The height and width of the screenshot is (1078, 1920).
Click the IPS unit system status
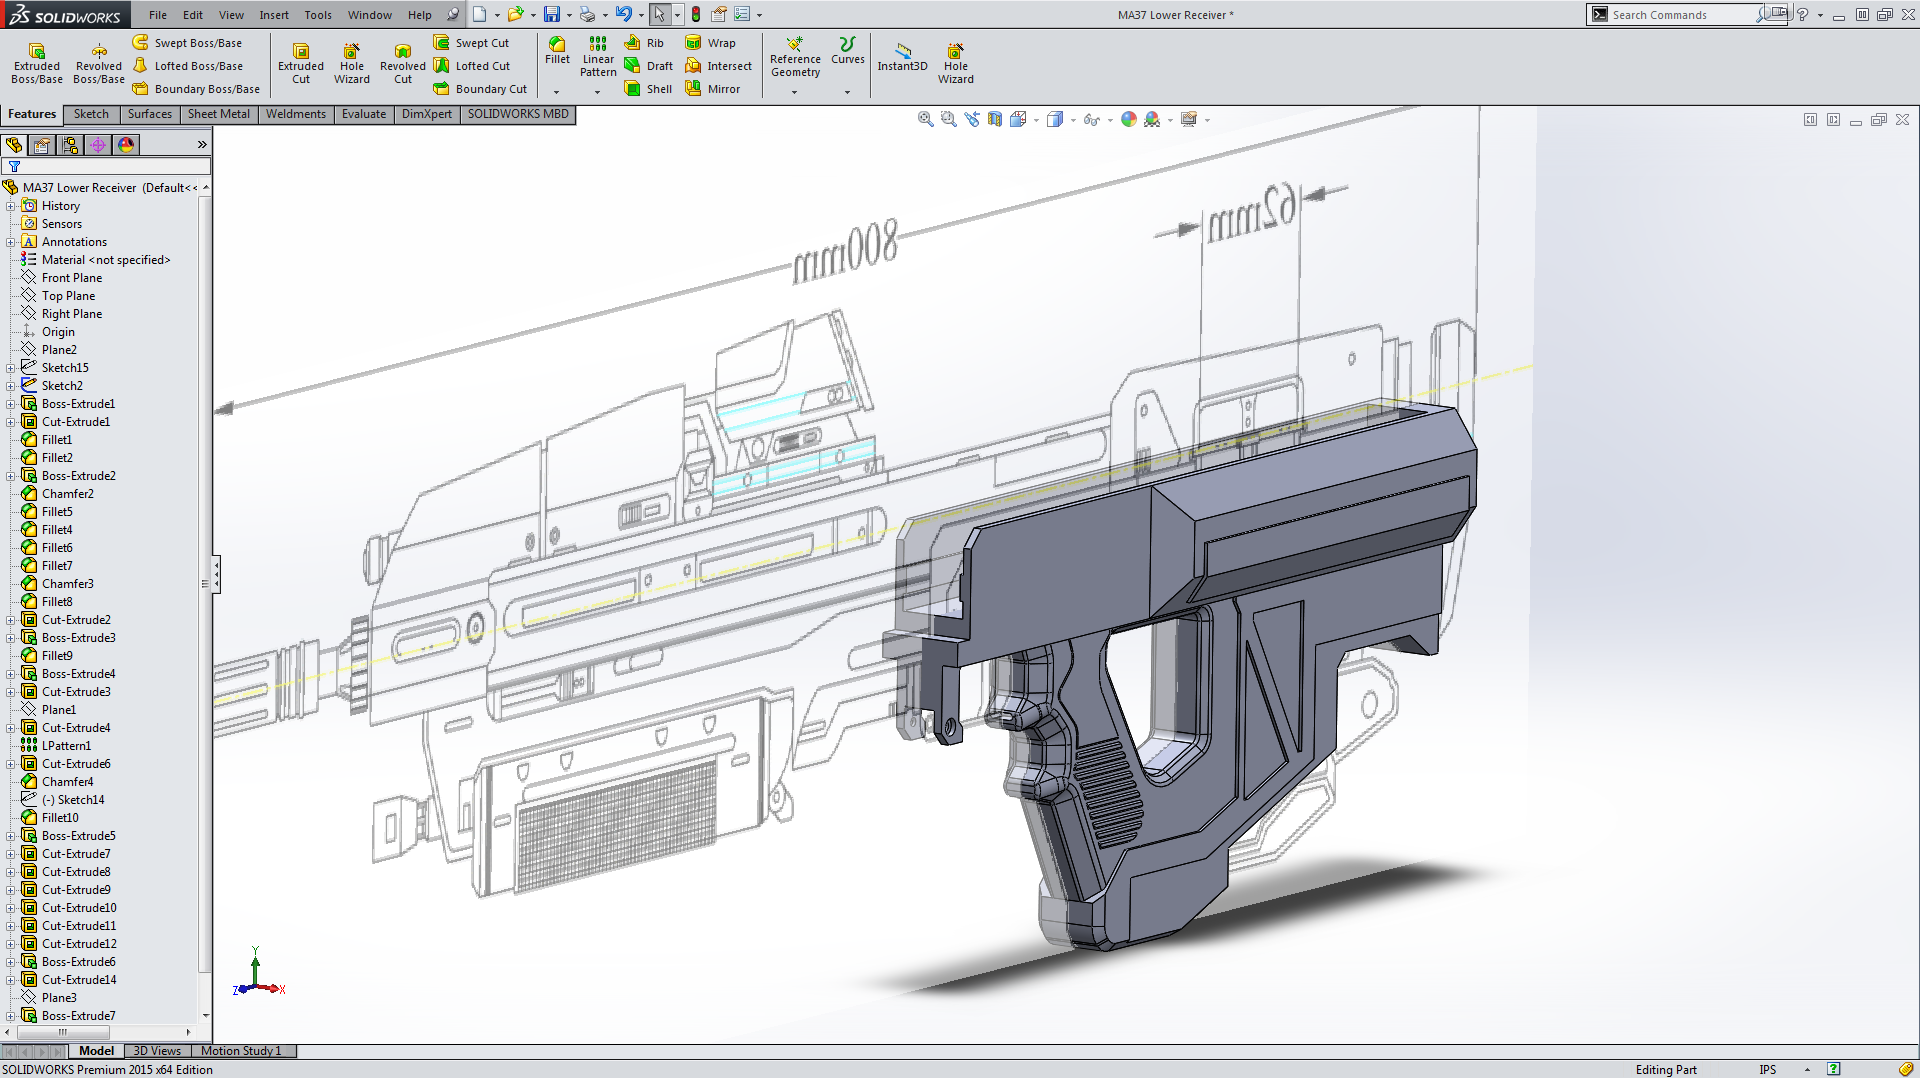pos(1768,1070)
